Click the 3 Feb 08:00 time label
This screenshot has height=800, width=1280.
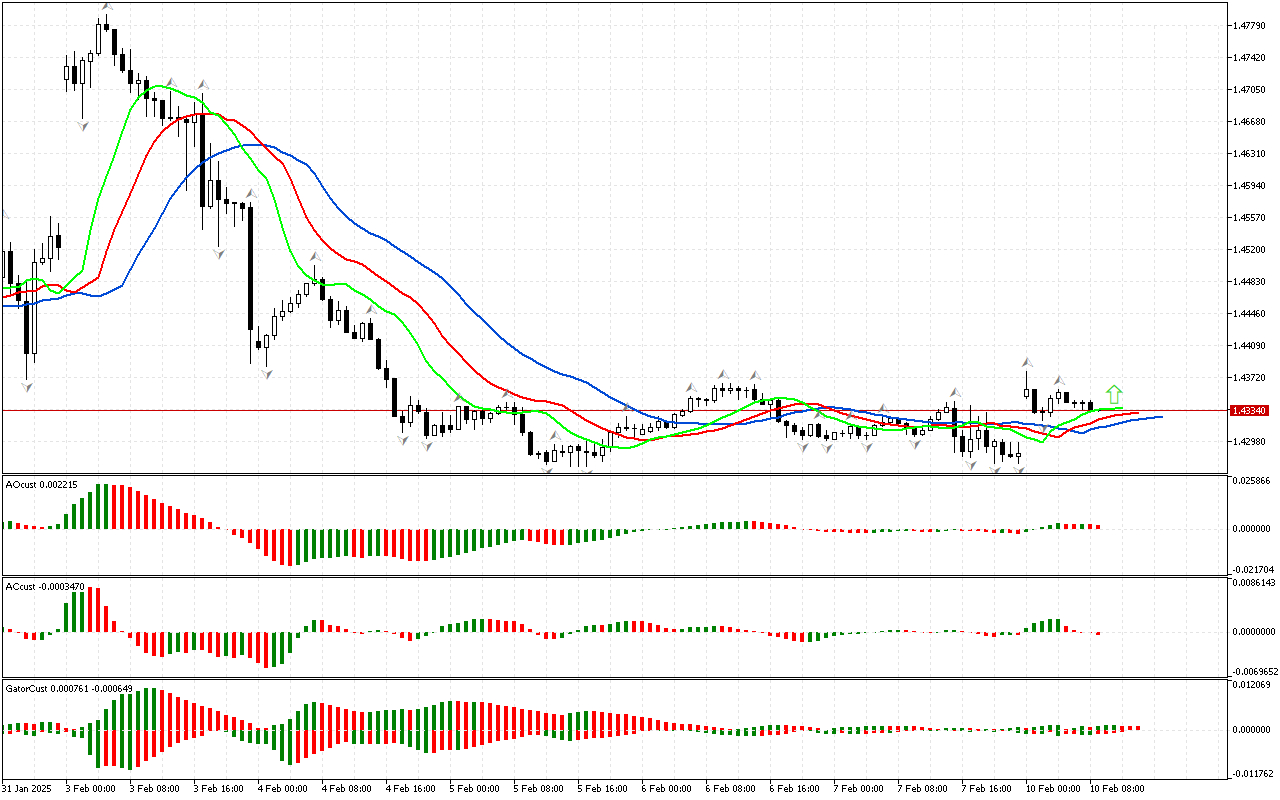click(x=154, y=789)
